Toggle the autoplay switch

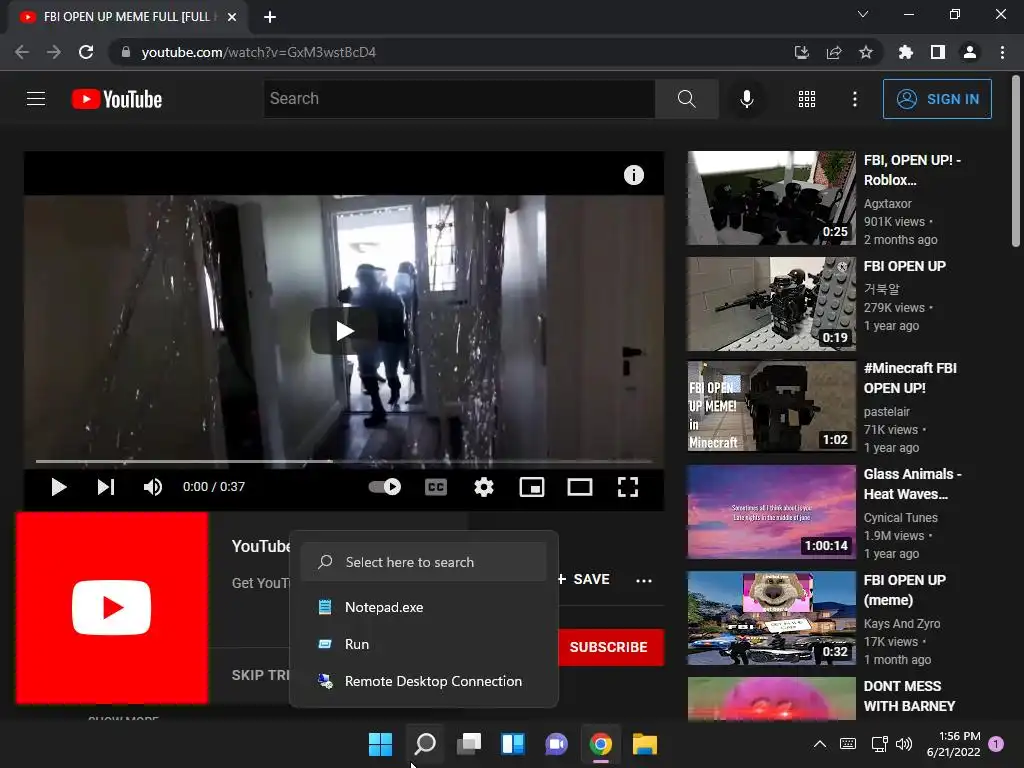pyautogui.click(x=385, y=487)
